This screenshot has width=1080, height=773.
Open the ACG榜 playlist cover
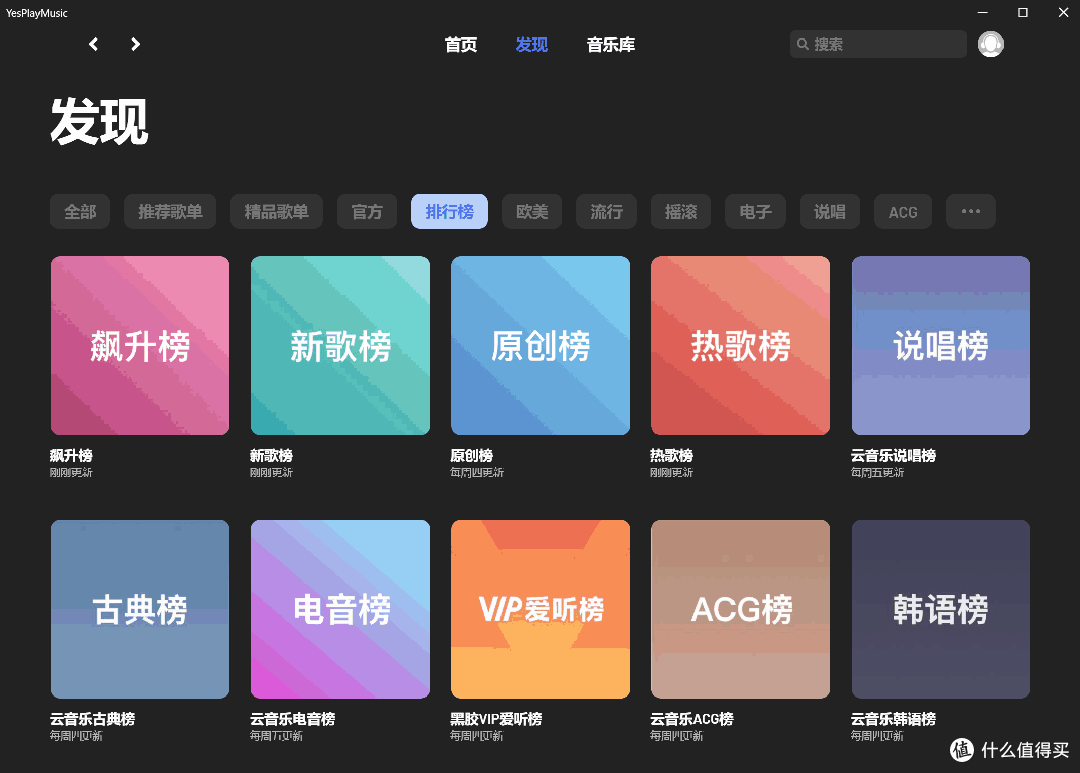click(740, 609)
